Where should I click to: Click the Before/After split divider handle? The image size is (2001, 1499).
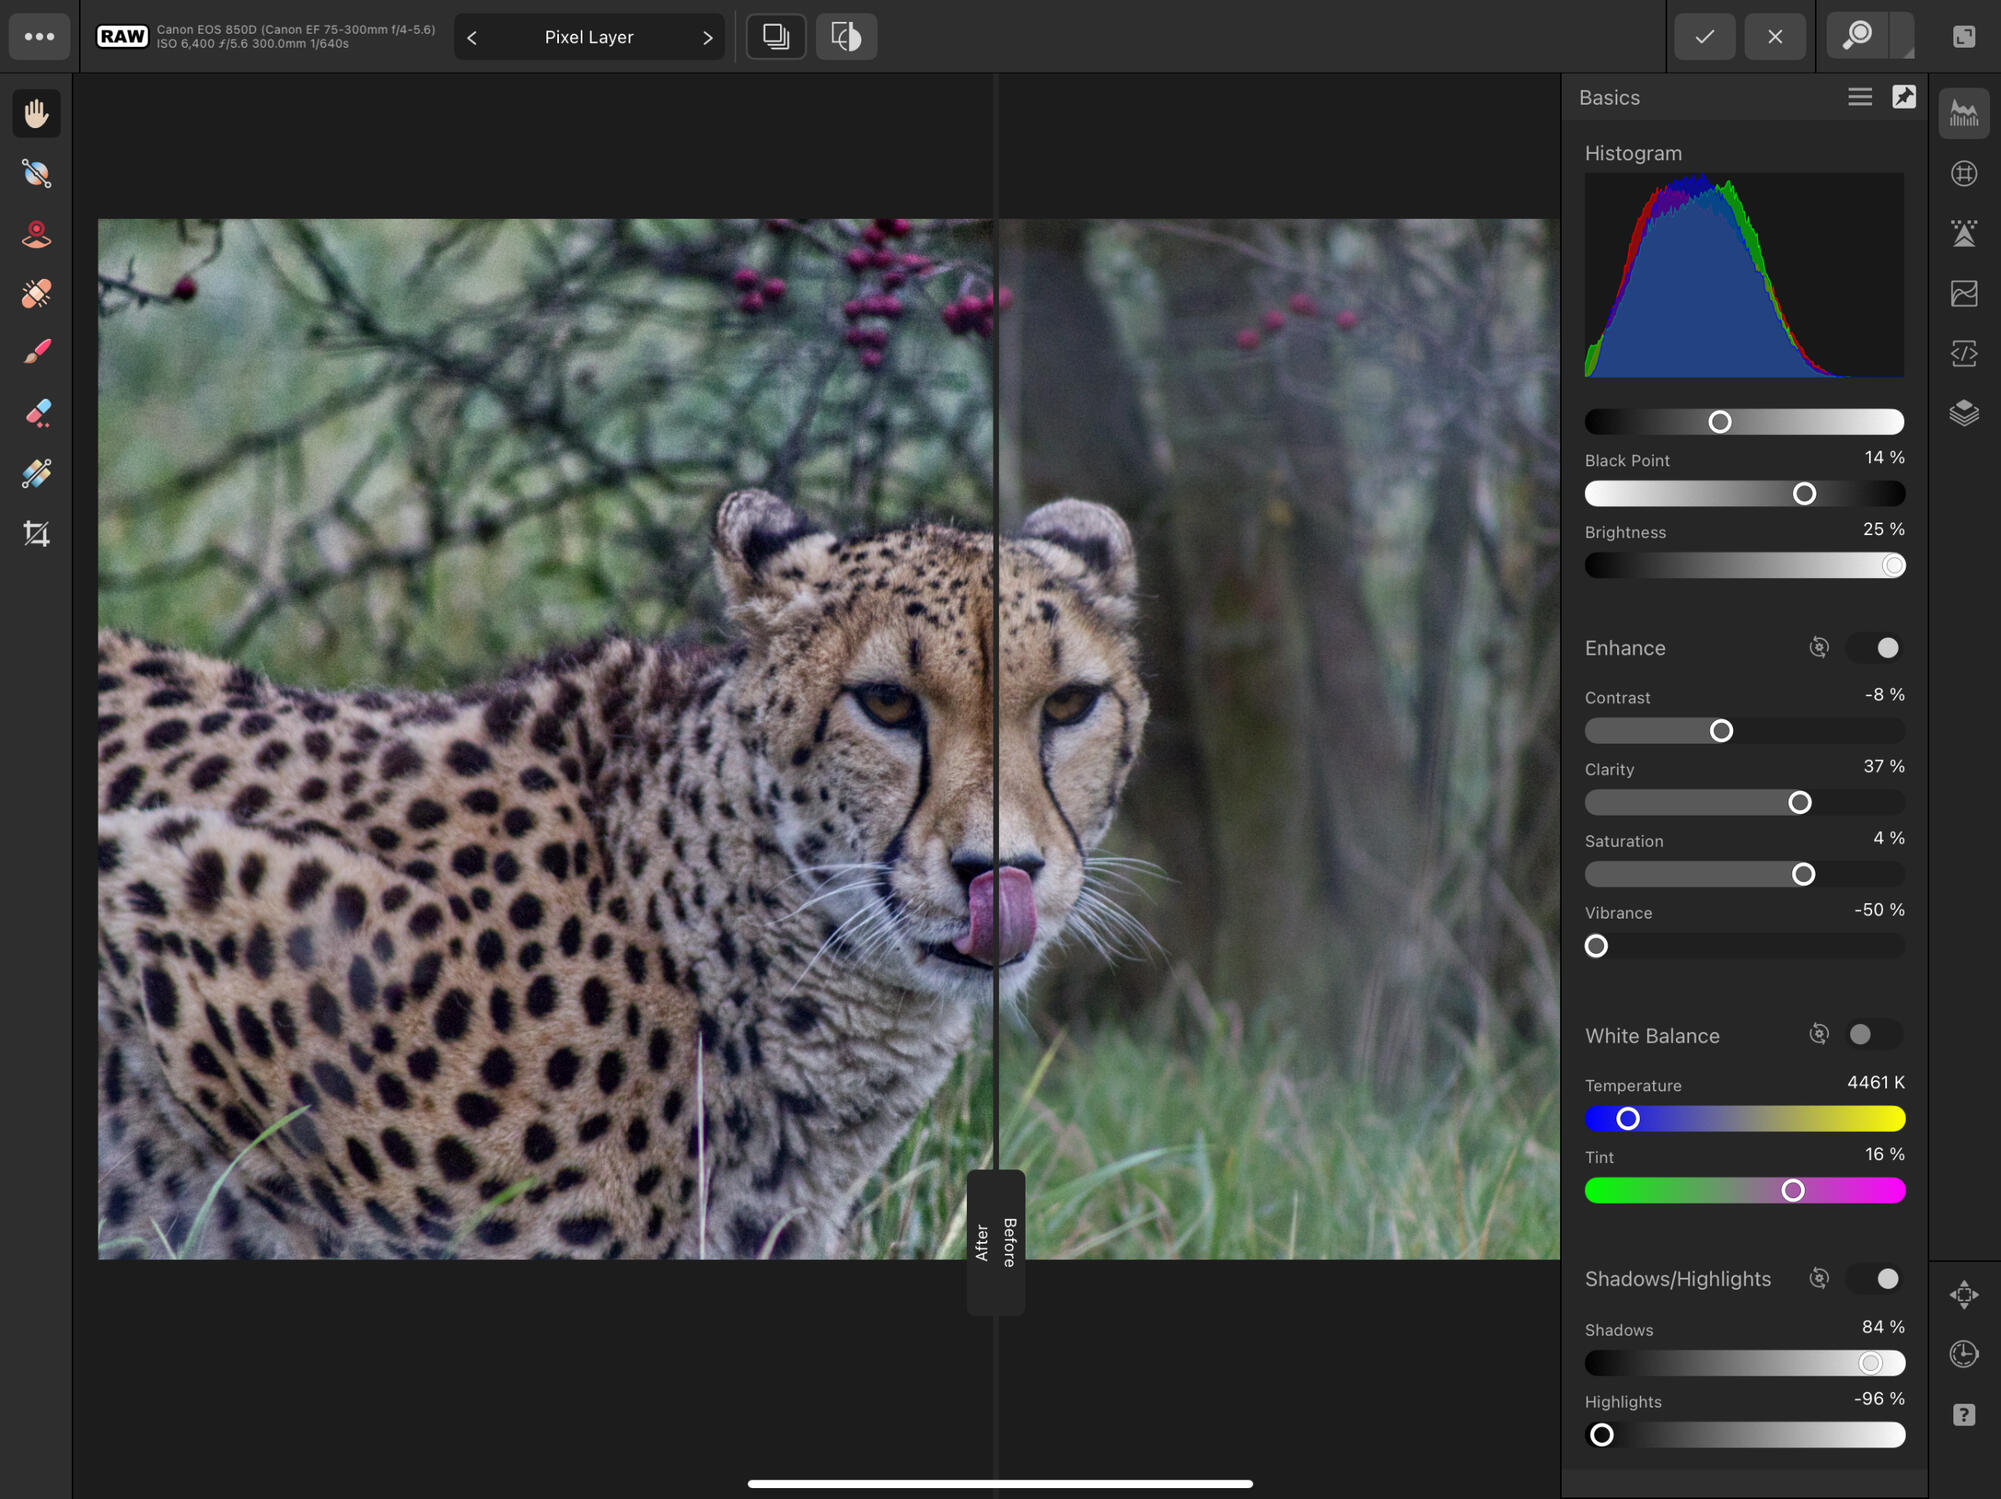(996, 1242)
